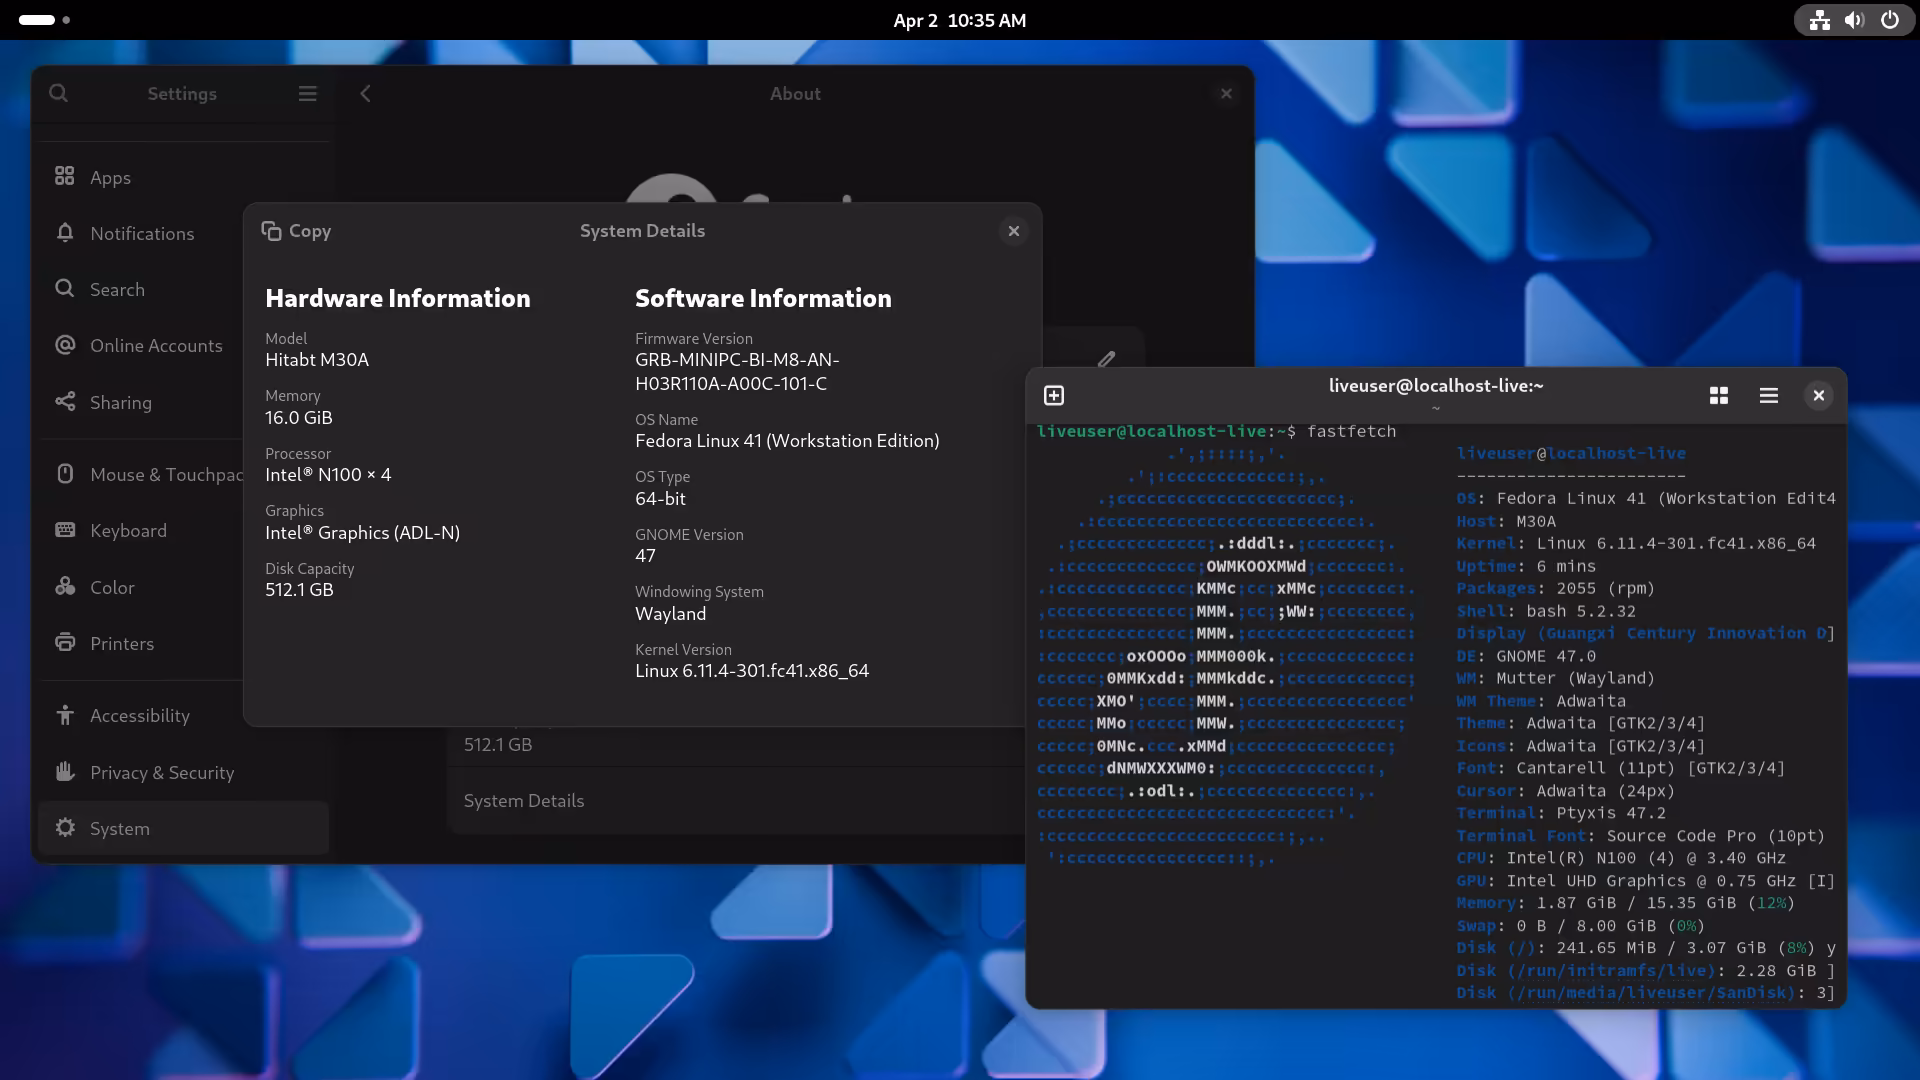1920x1080 pixels.
Task: Show terminal tab overview grid icon
Action: (x=1718, y=395)
